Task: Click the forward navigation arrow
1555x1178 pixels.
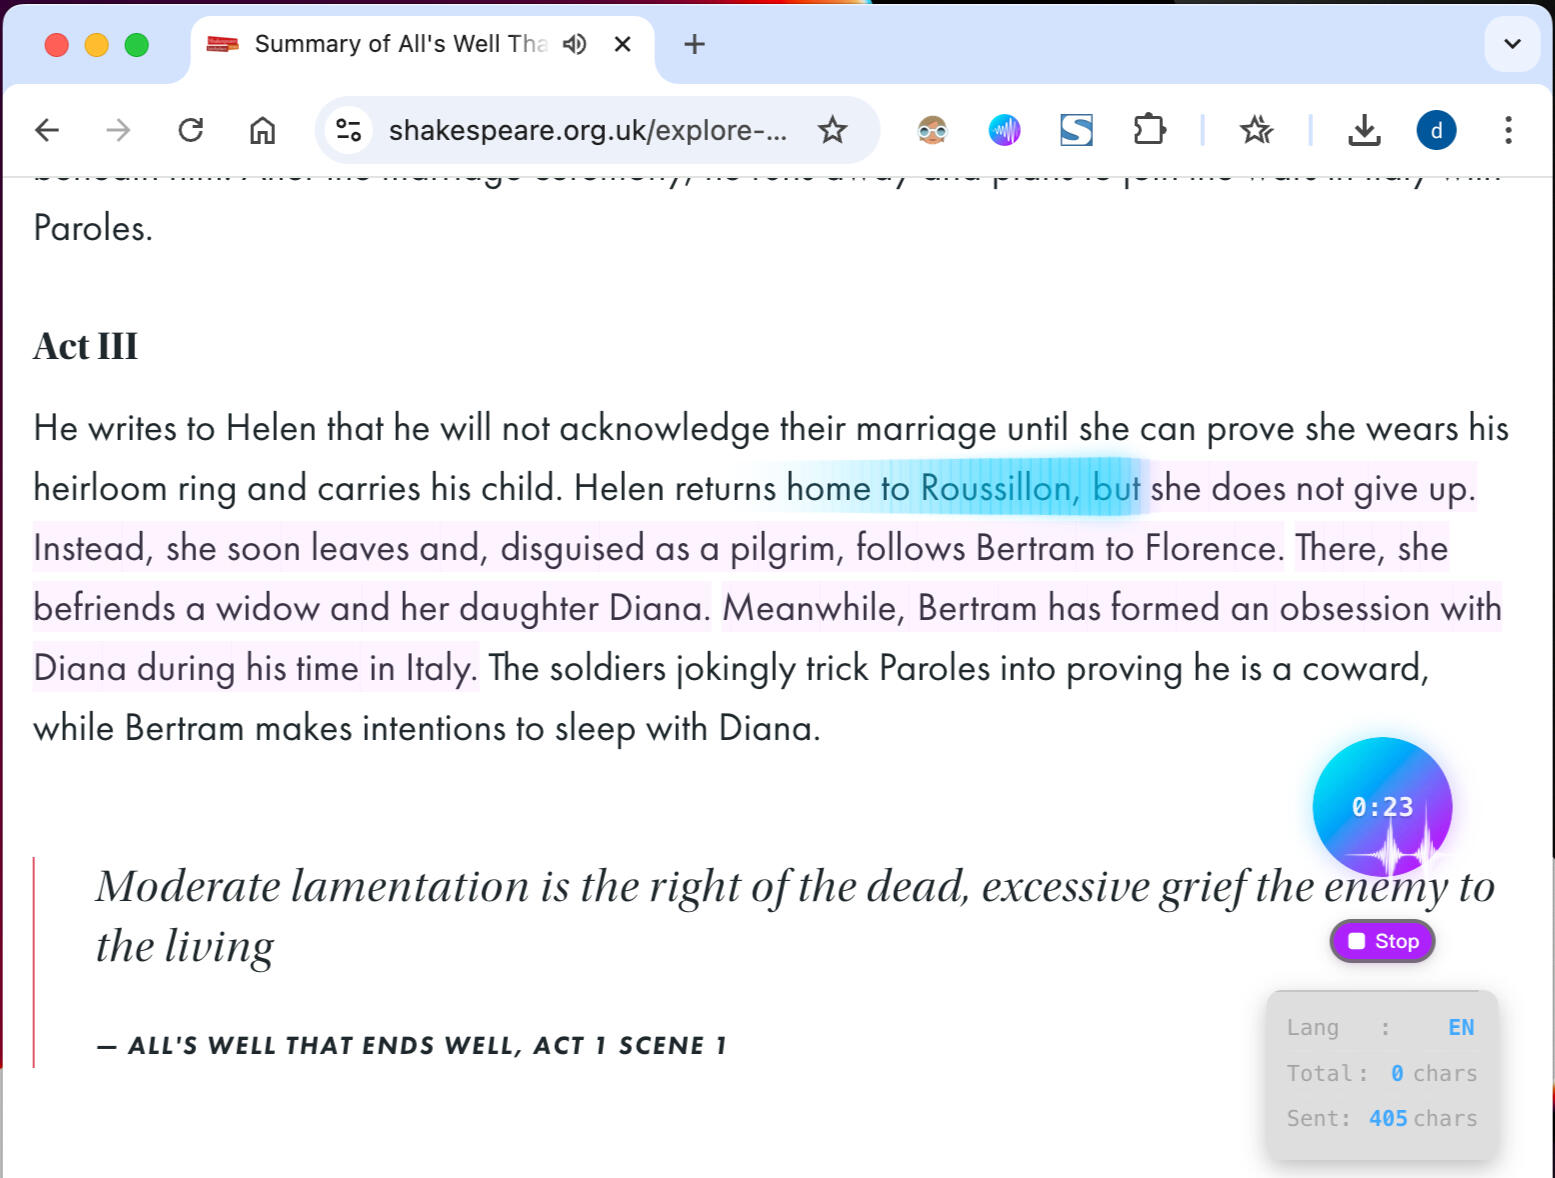Action: (x=118, y=130)
